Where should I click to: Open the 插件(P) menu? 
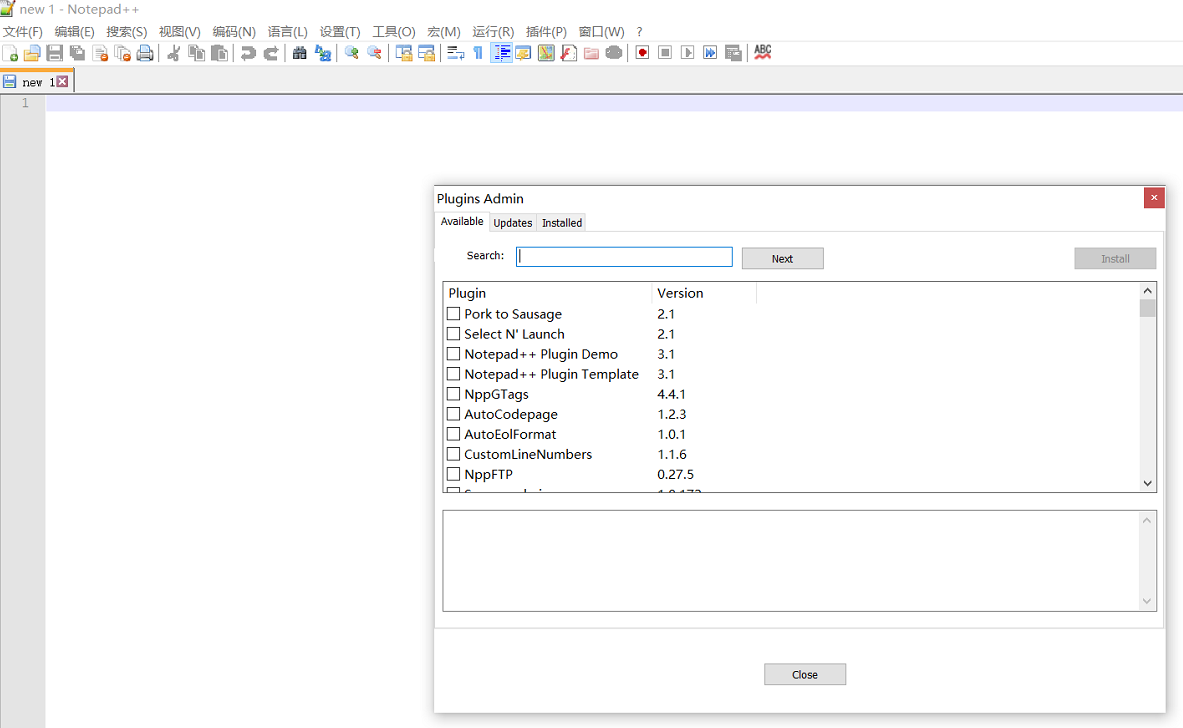(546, 32)
